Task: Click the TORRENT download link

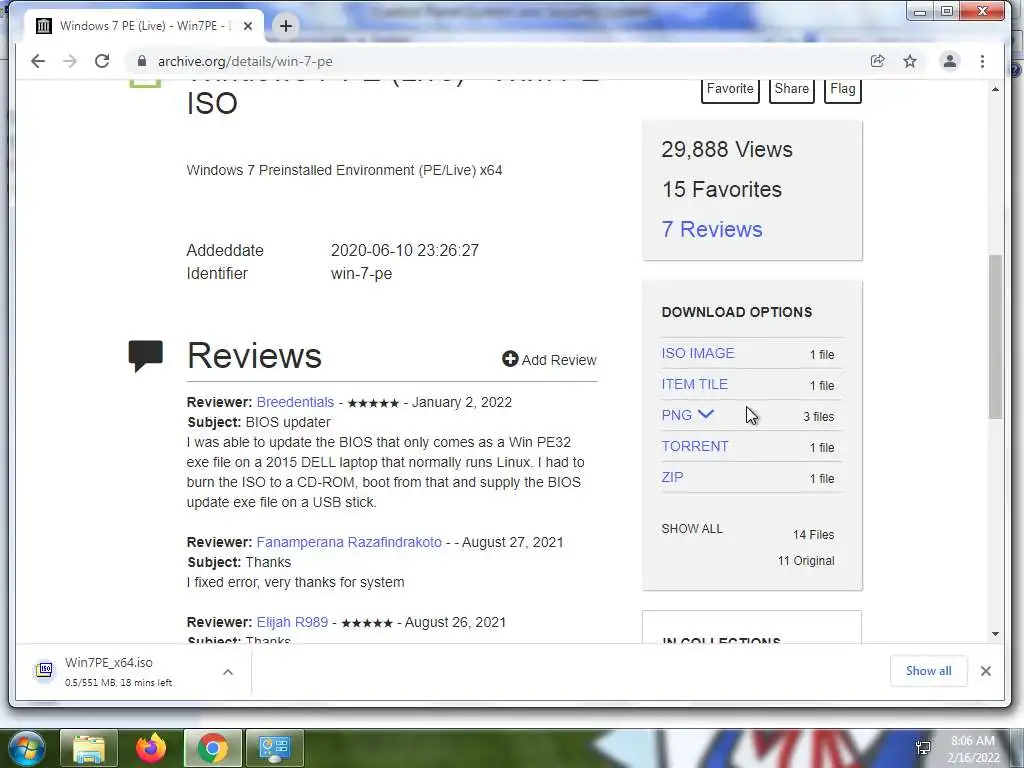Action: click(695, 447)
